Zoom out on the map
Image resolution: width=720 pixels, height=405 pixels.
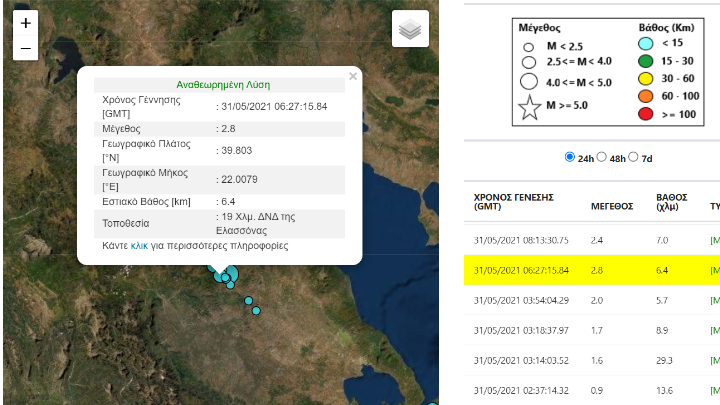coord(25,49)
